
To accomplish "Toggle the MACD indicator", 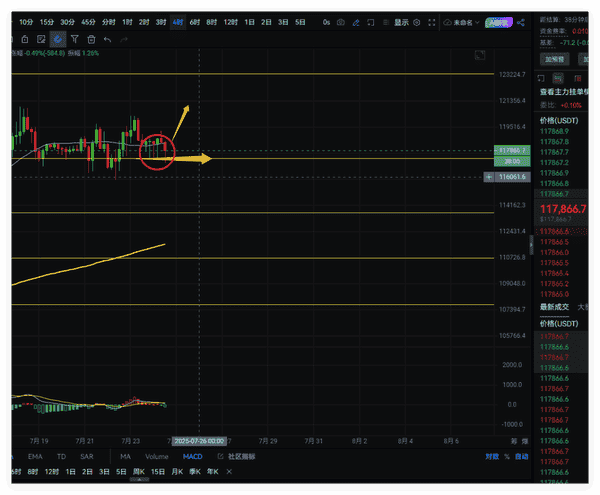I will click(192, 456).
